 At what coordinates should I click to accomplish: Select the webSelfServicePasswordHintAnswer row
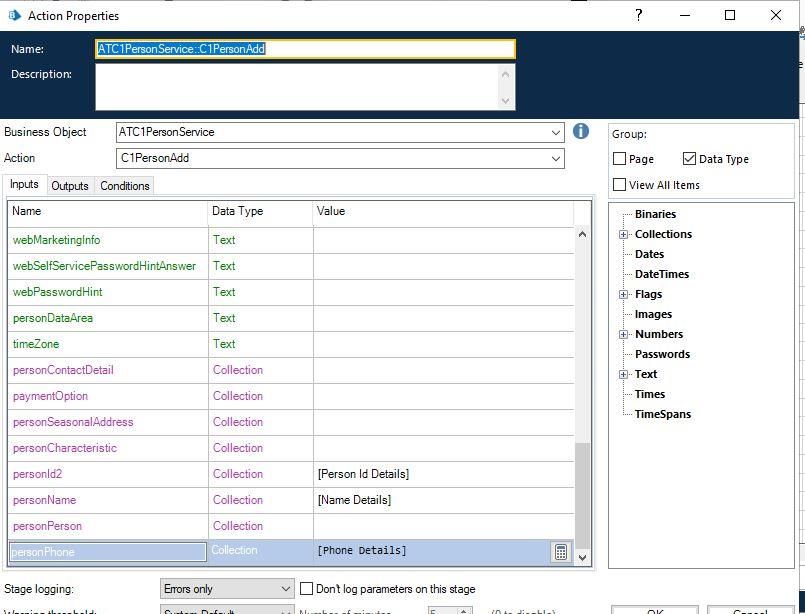click(291, 266)
